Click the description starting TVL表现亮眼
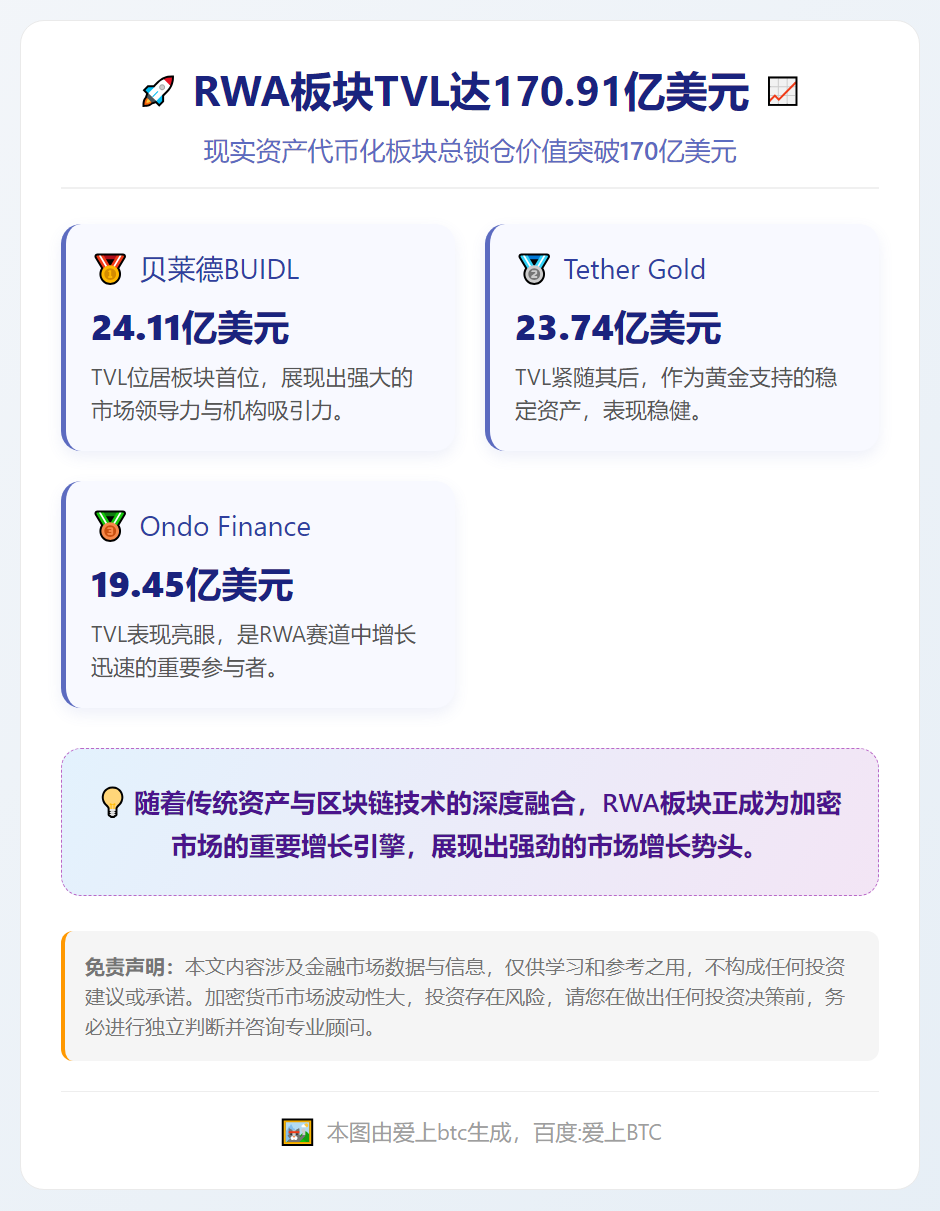The image size is (940, 1211). [x=253, y=651]
